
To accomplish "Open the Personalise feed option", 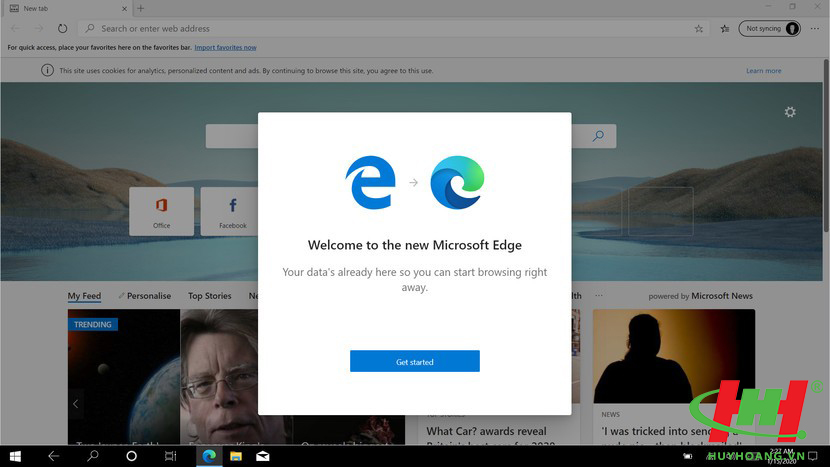I will [145, 296].
